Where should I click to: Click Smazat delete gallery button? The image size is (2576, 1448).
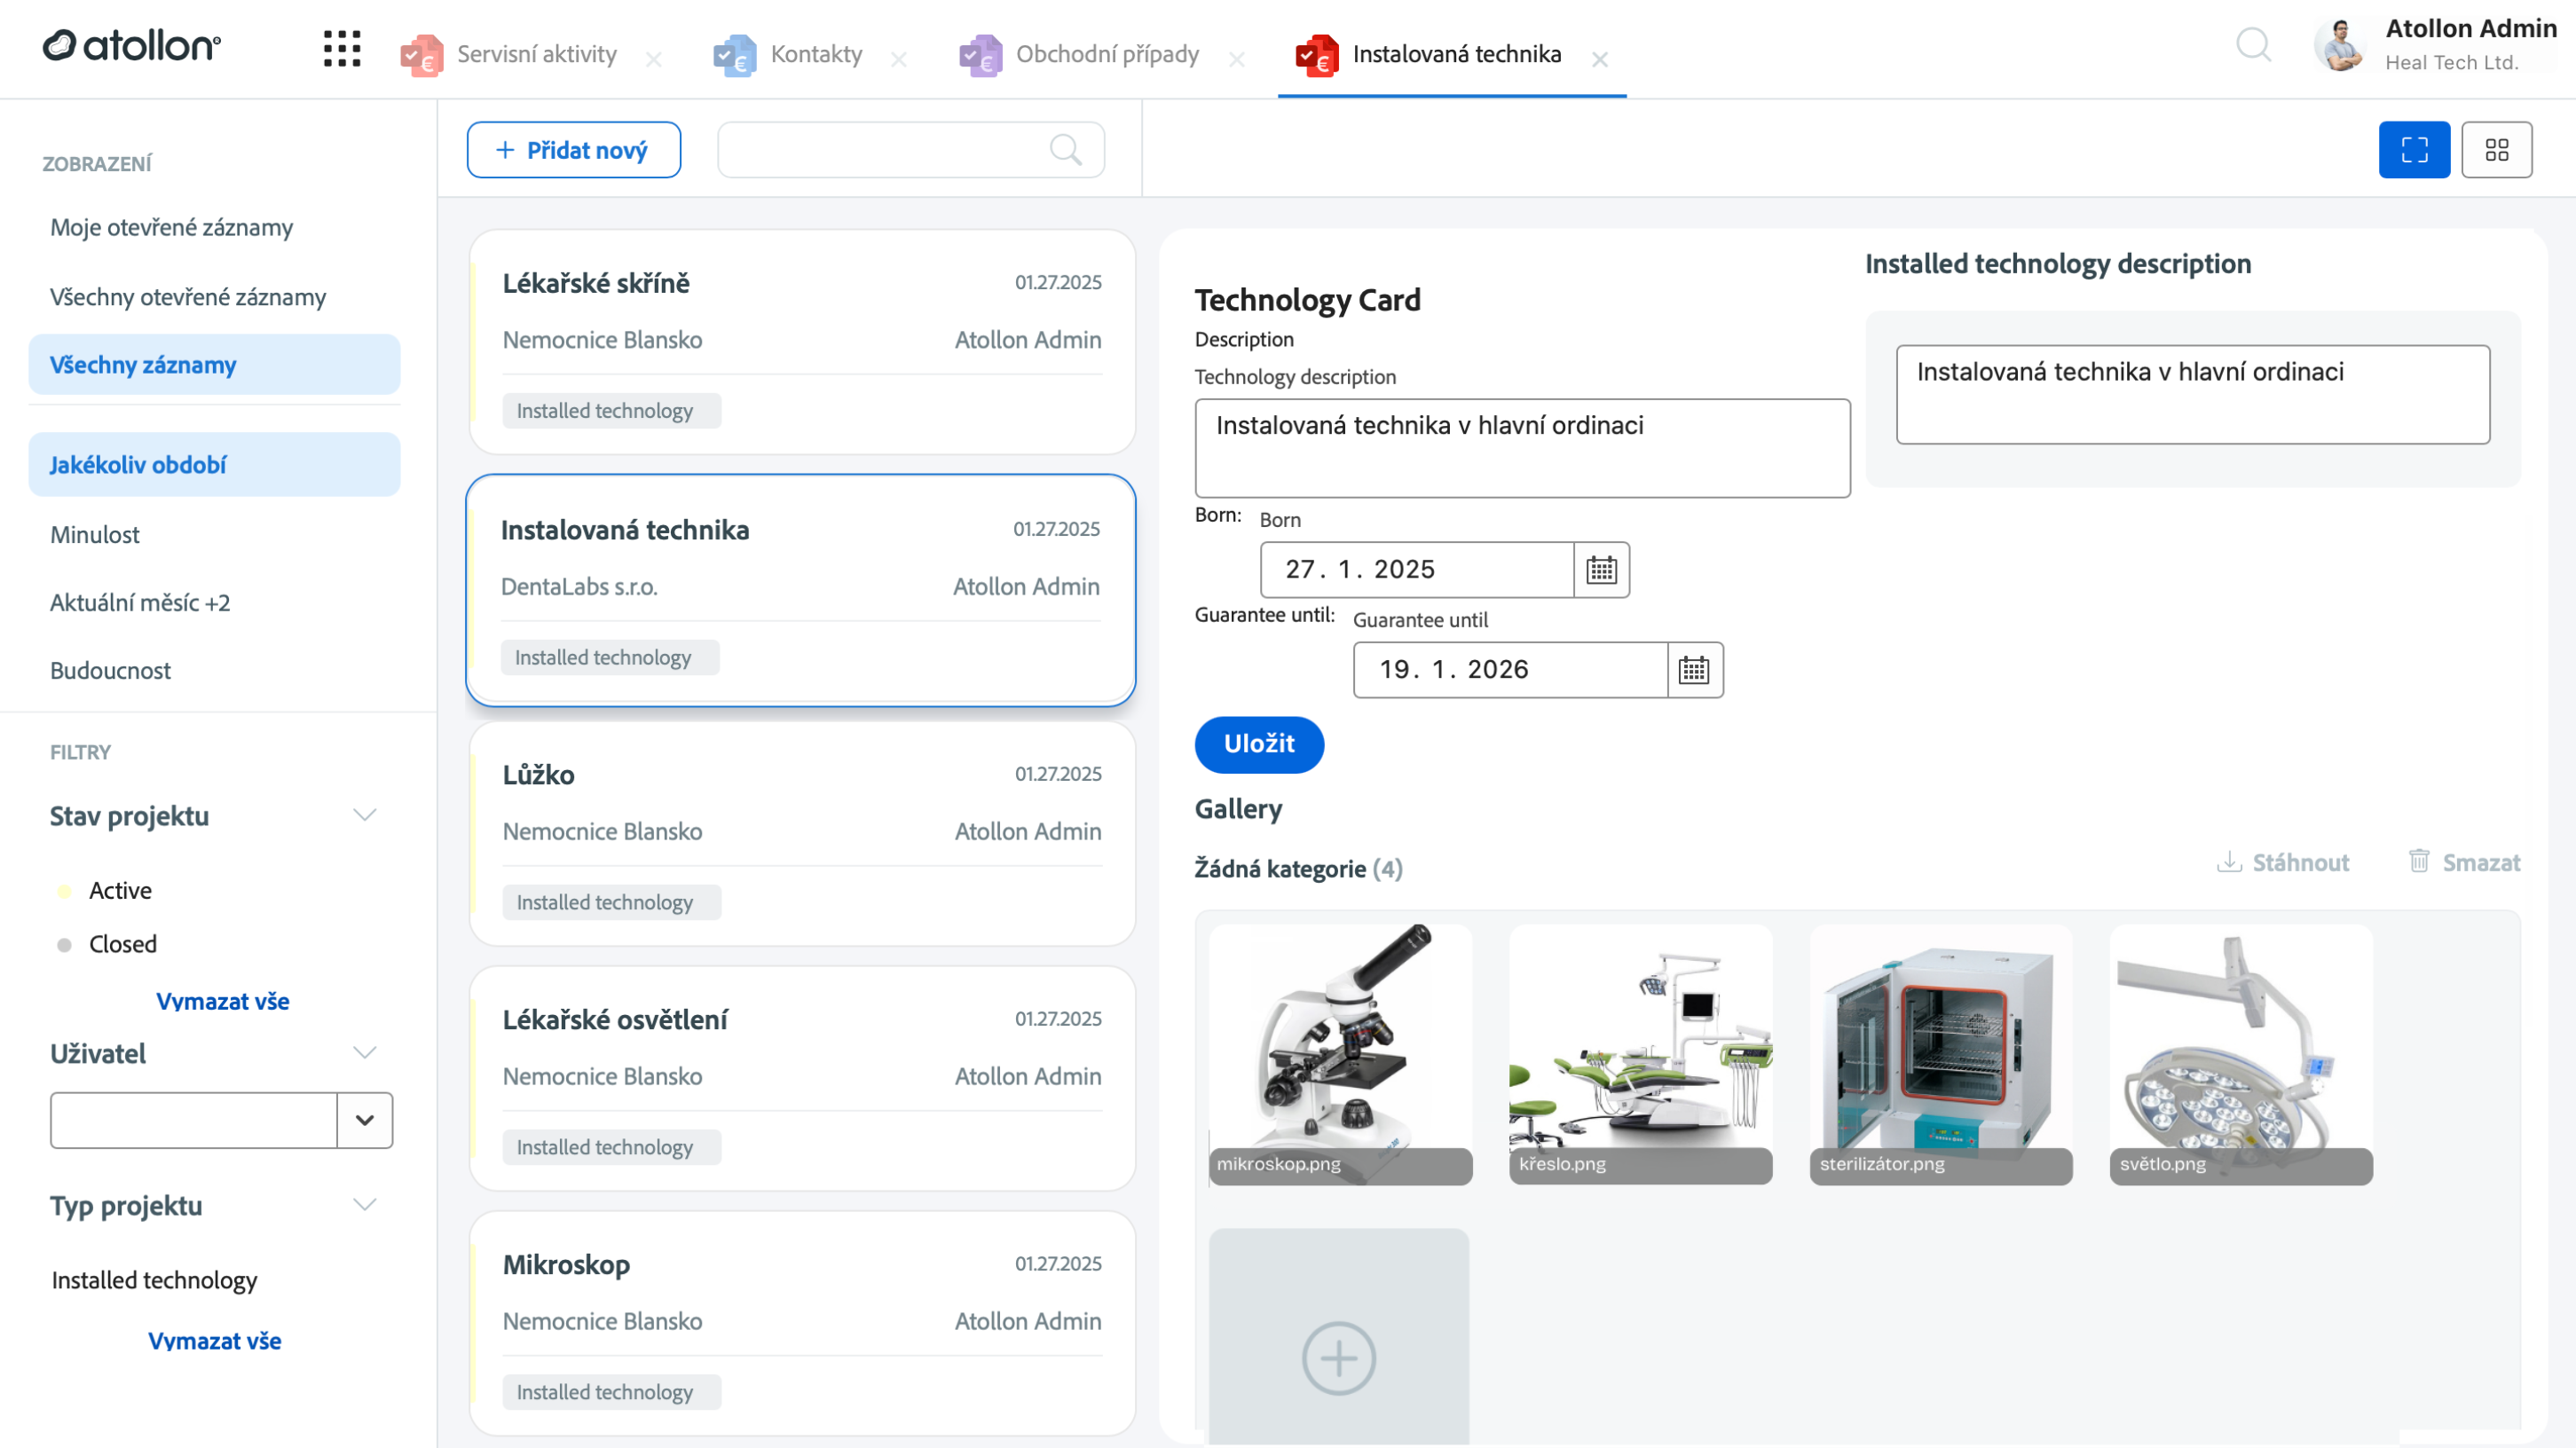[2464, 862]
